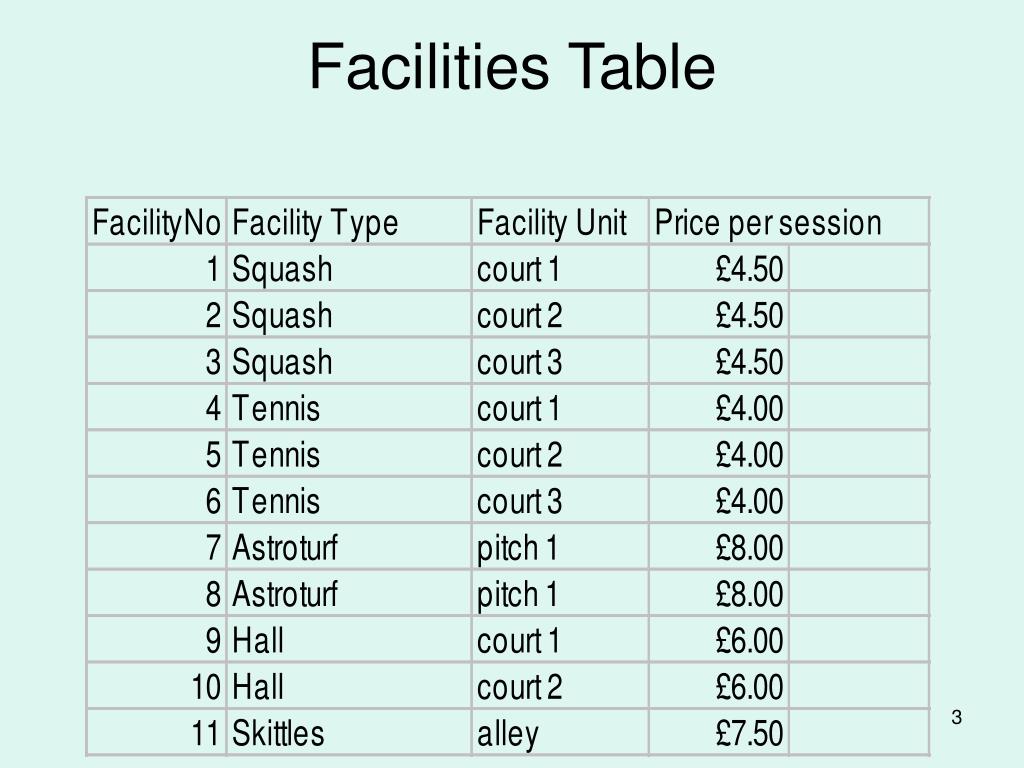Click the £8.00 price for facility 7
This screenshot has width=1024, height=768.
(x=719, y=547)
